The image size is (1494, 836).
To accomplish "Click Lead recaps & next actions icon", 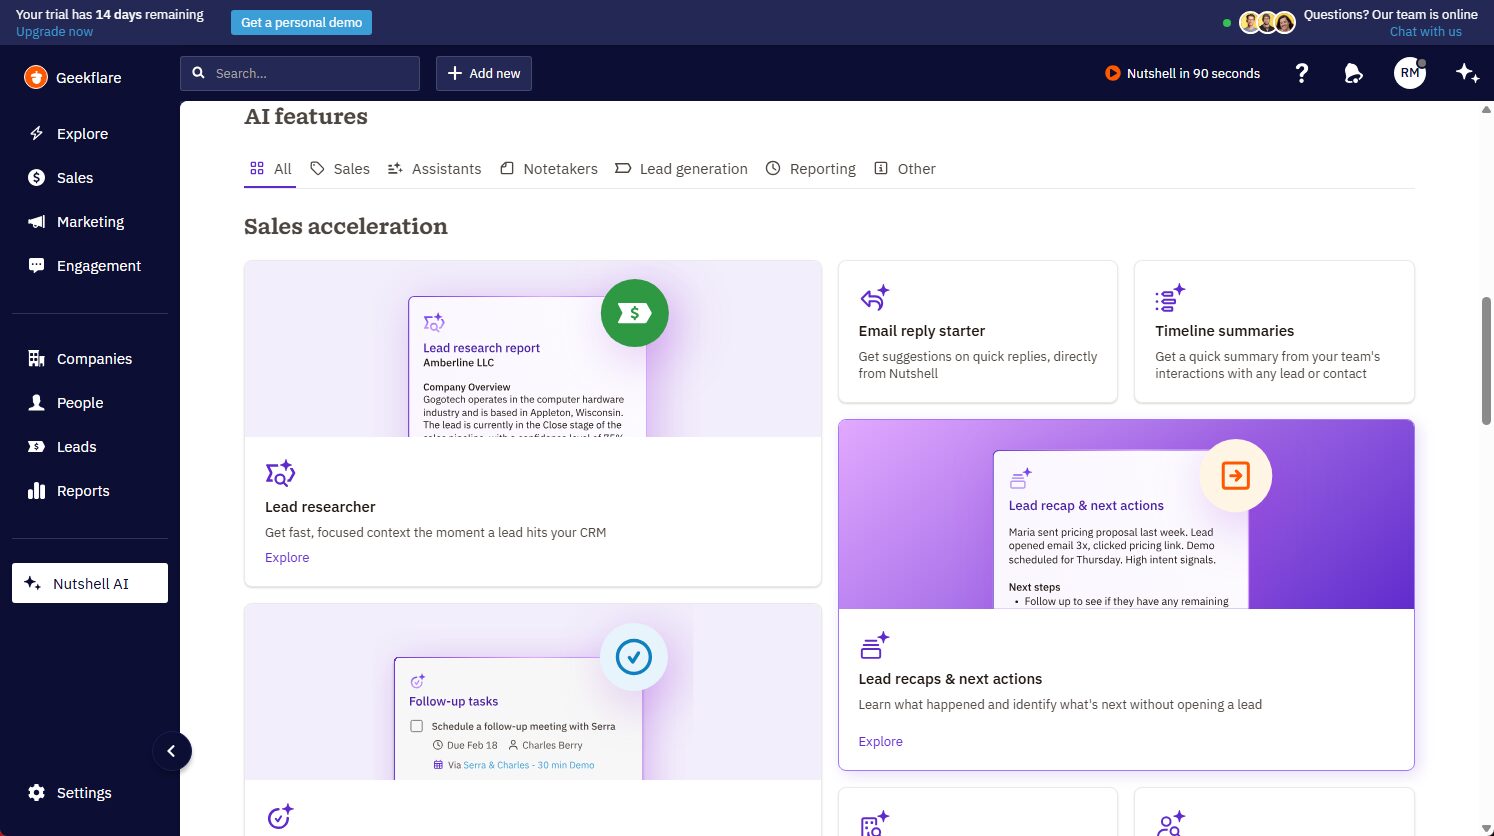I will pos(874,645).
